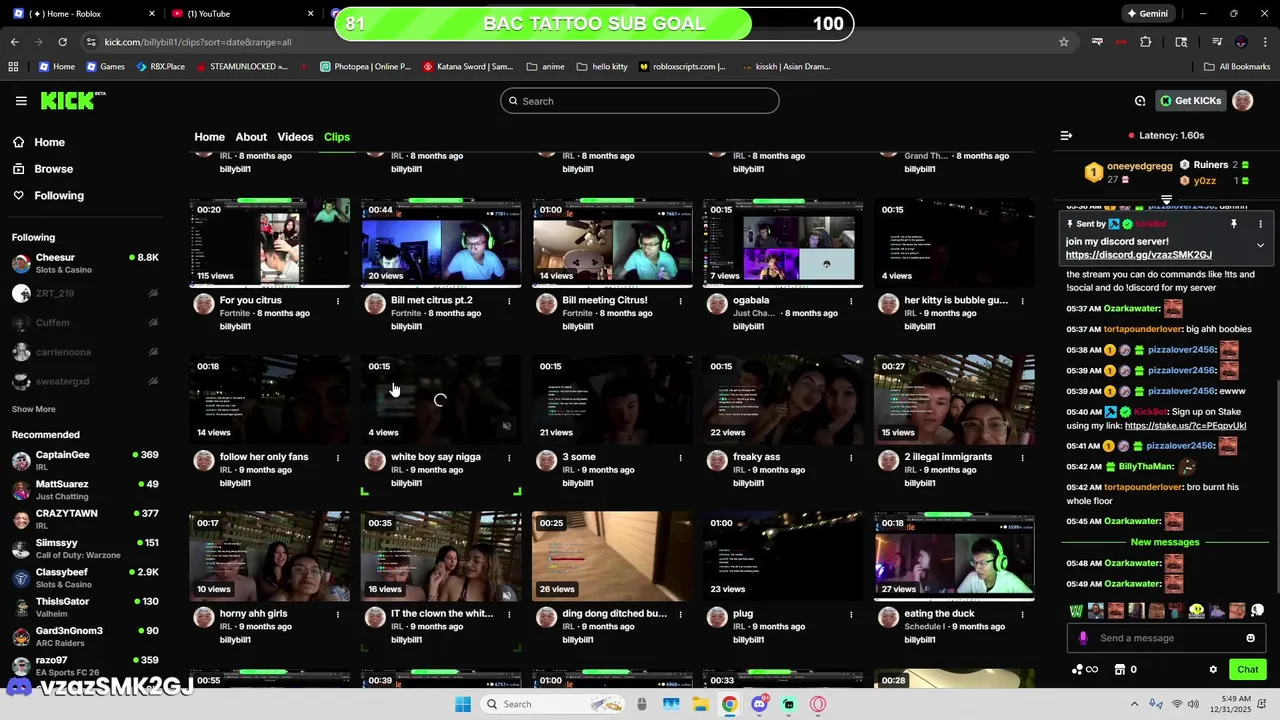Open the chat shop icon
This screenshot has height=720, width=1280.
click(x=1120, y=670)
